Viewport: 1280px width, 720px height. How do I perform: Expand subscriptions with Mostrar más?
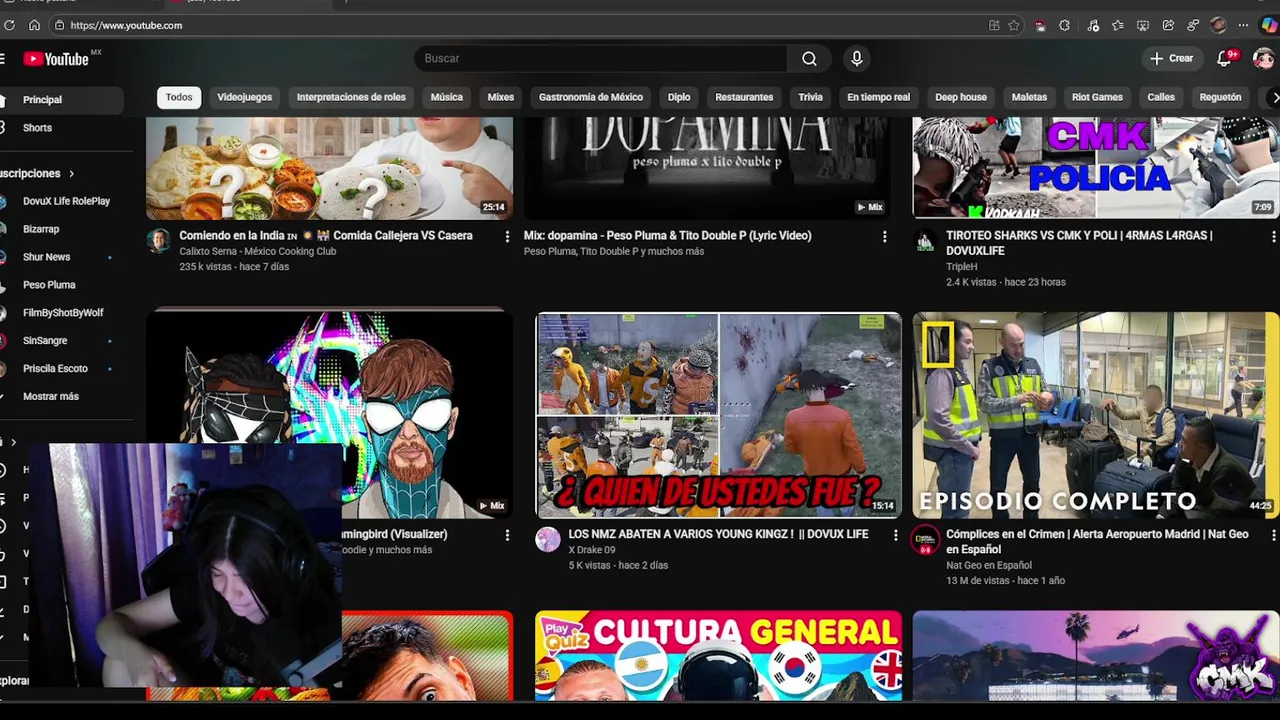(x=50, y=397)
